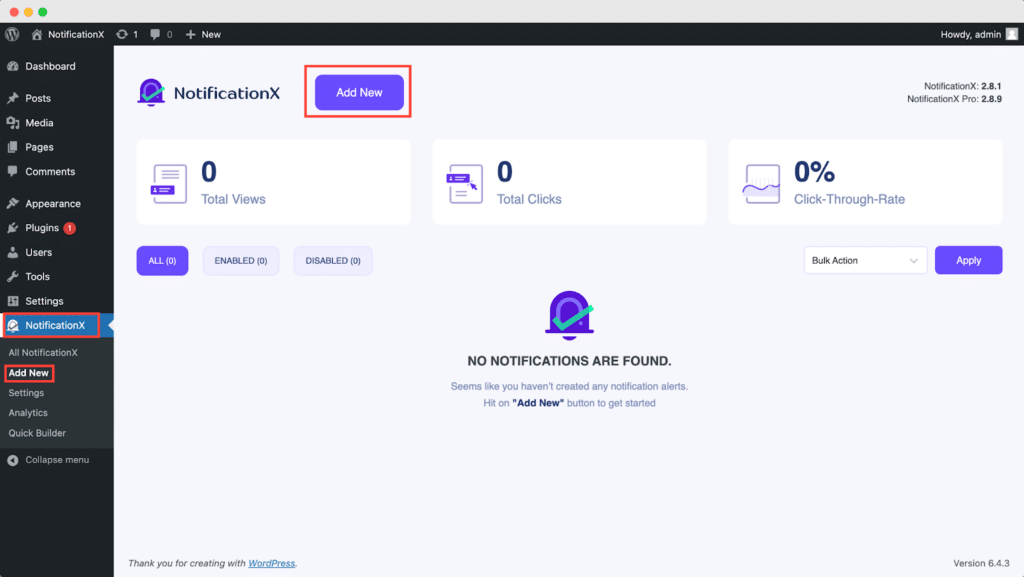Open the comments bubble icon in admin bar
Viewport: 1024px width, 577px height.
pyautogui.click(x=155, y=34)
